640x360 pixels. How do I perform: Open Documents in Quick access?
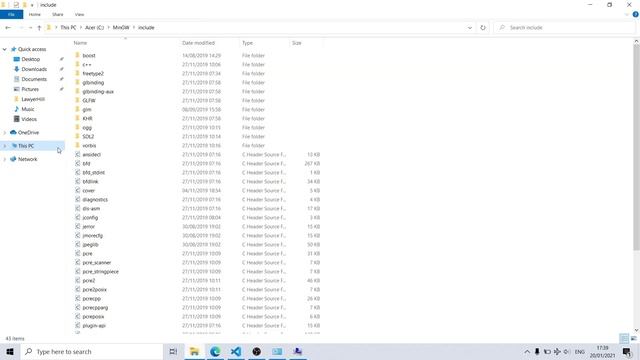pos(34,79)
